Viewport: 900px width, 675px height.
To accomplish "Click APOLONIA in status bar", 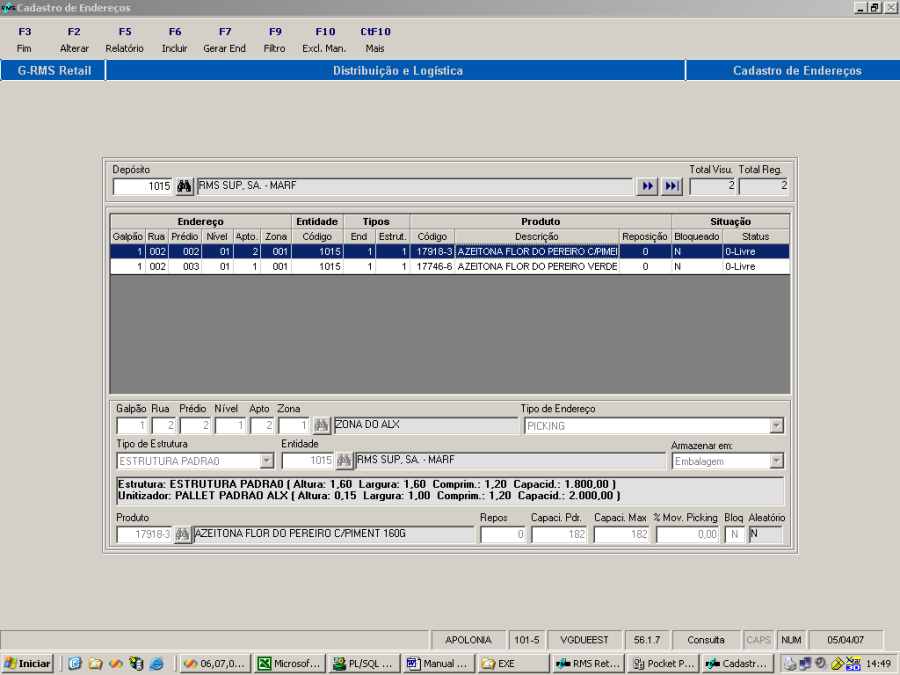I will coord(468,639).
